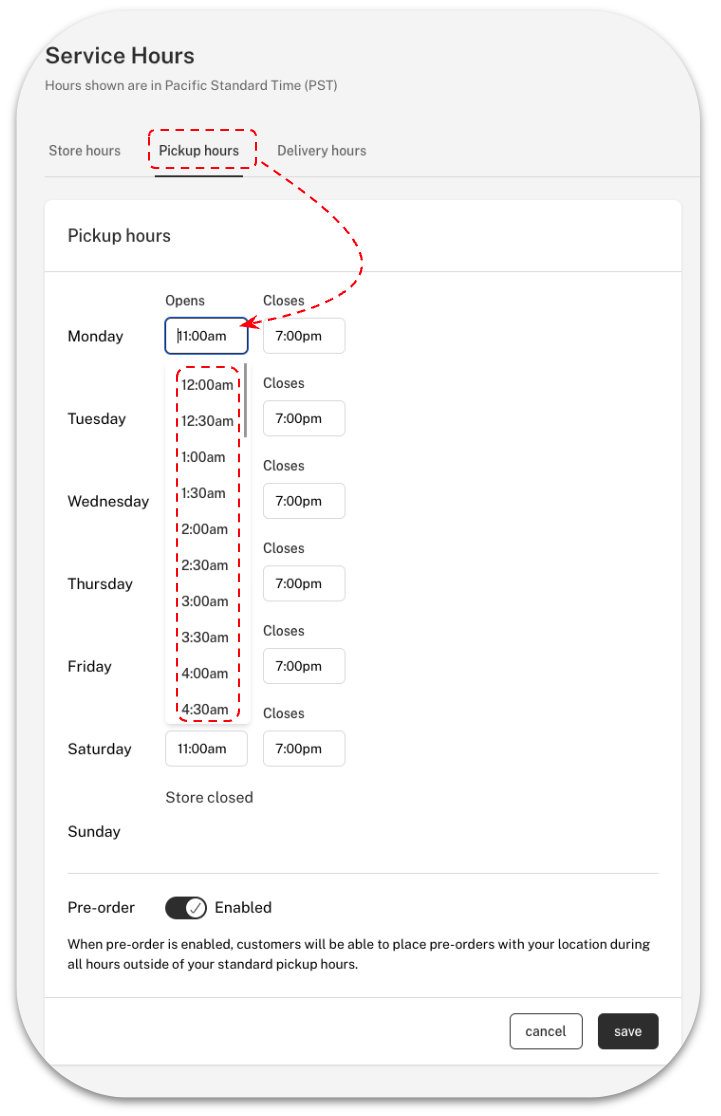Click the time list scrollbar thumb
This screenshot has height=1116, width=721.
246,400
